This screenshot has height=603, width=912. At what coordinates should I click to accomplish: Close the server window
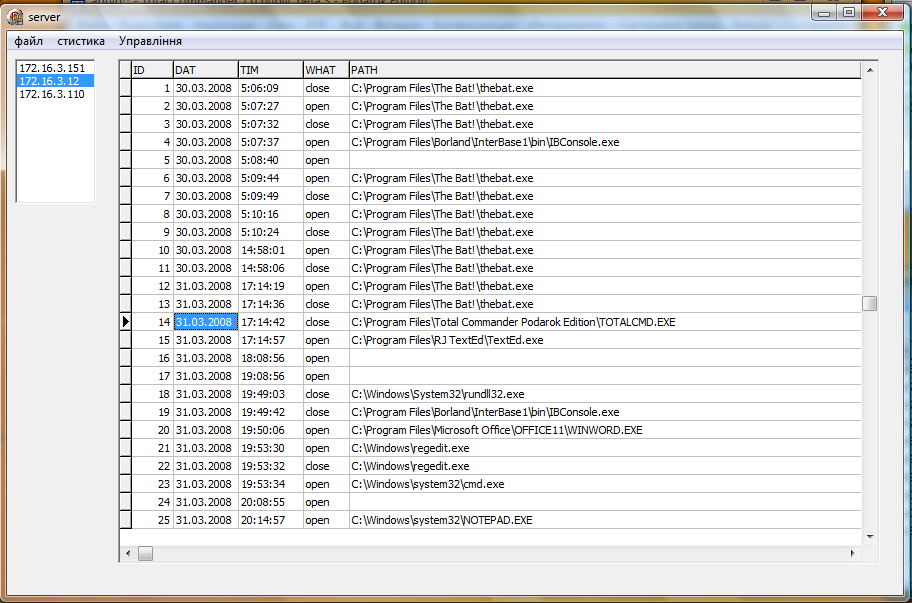click(883, 12)
